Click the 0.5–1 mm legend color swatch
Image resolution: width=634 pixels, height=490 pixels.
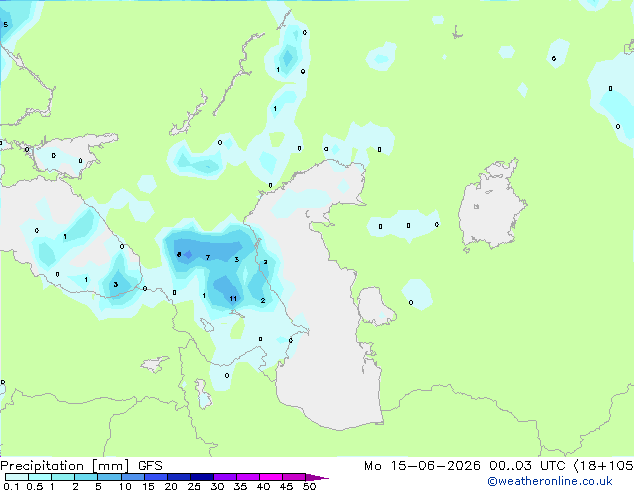pyautogui.click(x=40, y=477)
